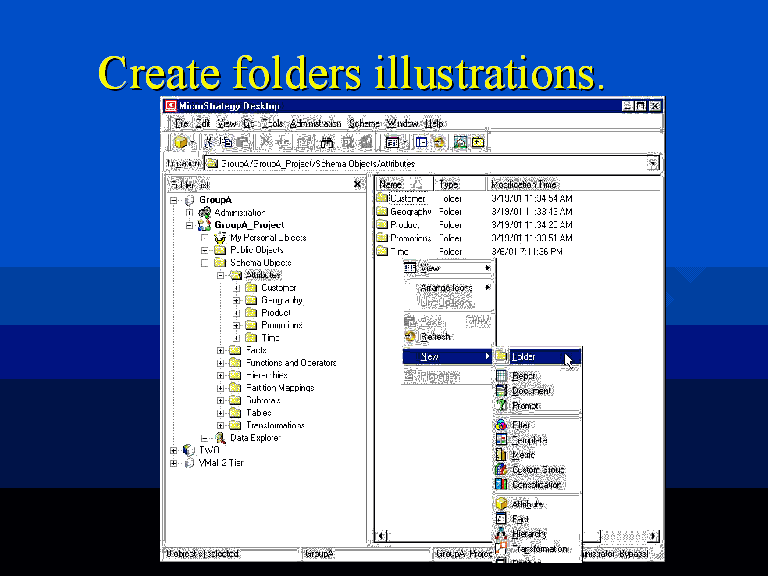Expand the Facts folder in the tree
768x576 pixels.
(220, 350)
